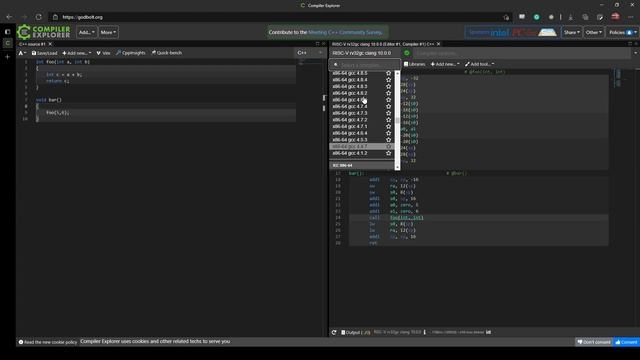The width and height of the screenshot is (640, 360).
Task: Open the compiler pane Add new... dropdown
Action: coord(445,64)
